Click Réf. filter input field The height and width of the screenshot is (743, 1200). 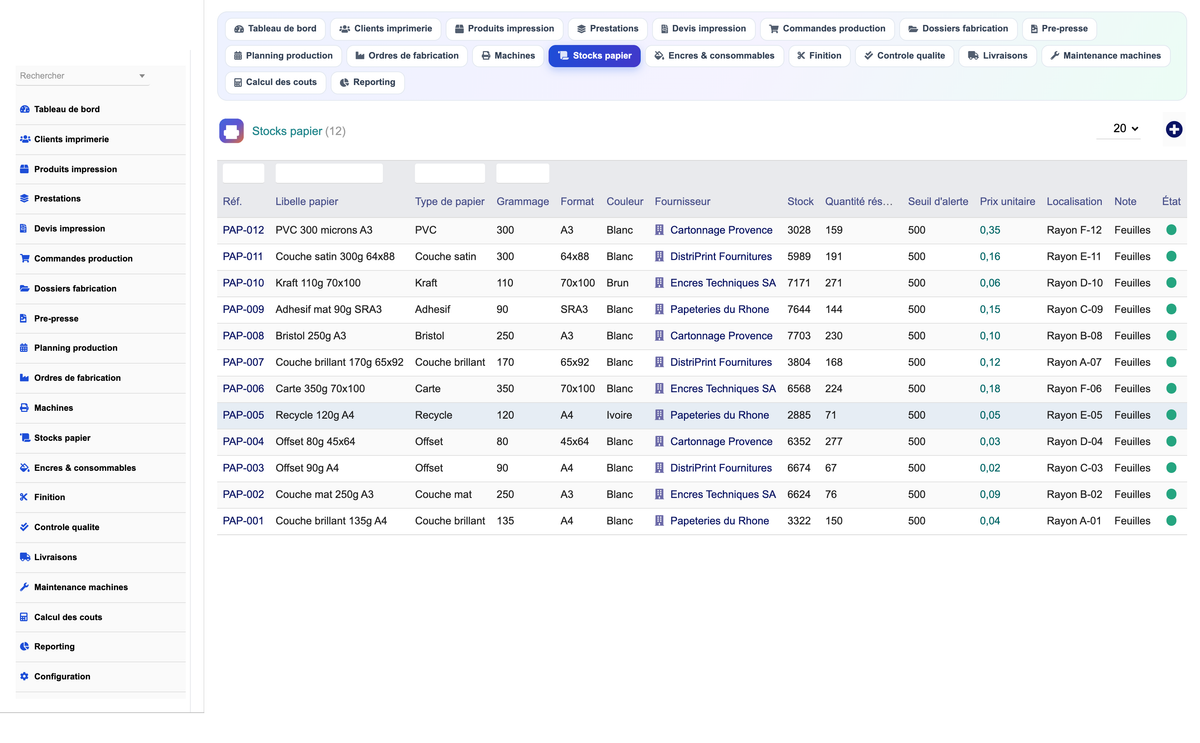pyautogui.click(x=243, y=173)
